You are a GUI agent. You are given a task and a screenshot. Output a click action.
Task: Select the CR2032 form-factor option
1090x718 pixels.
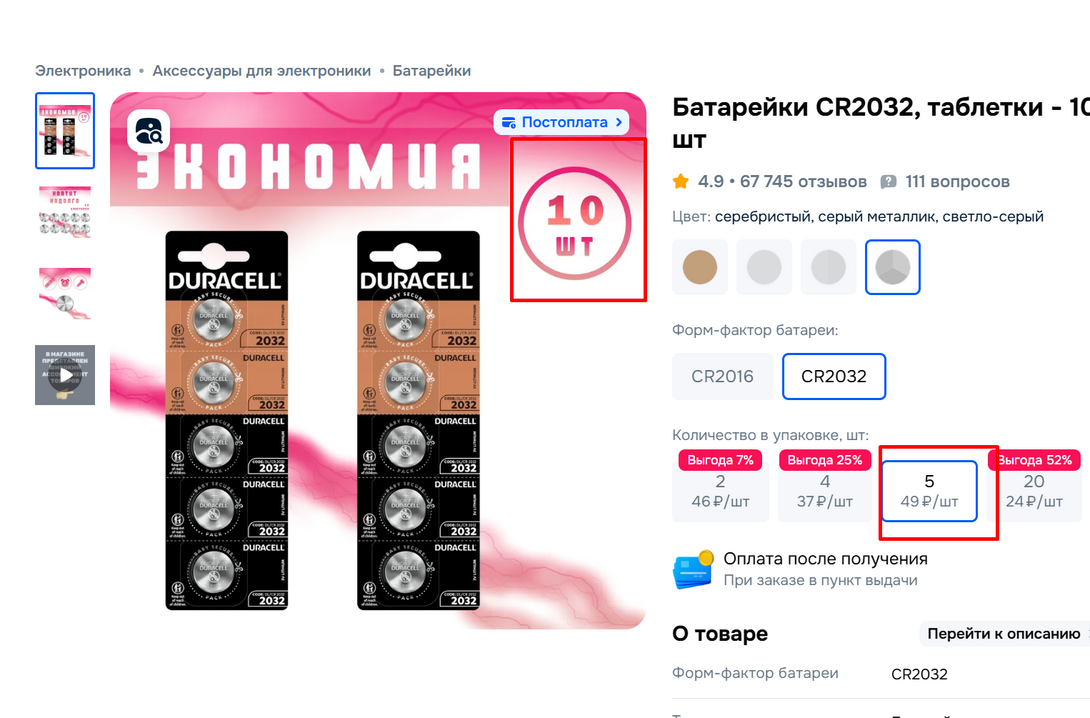pyautogui.click(x=833, y=376)
